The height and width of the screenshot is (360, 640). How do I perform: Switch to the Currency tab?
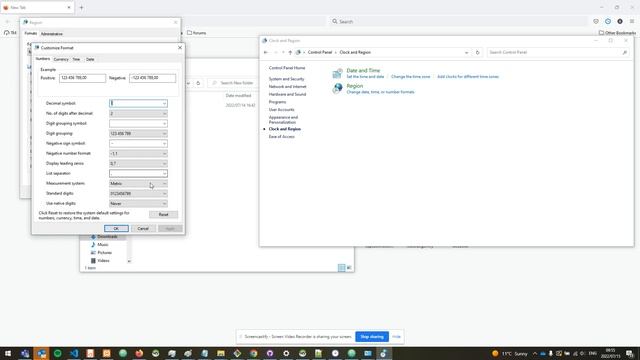click(x=61, y=59)
